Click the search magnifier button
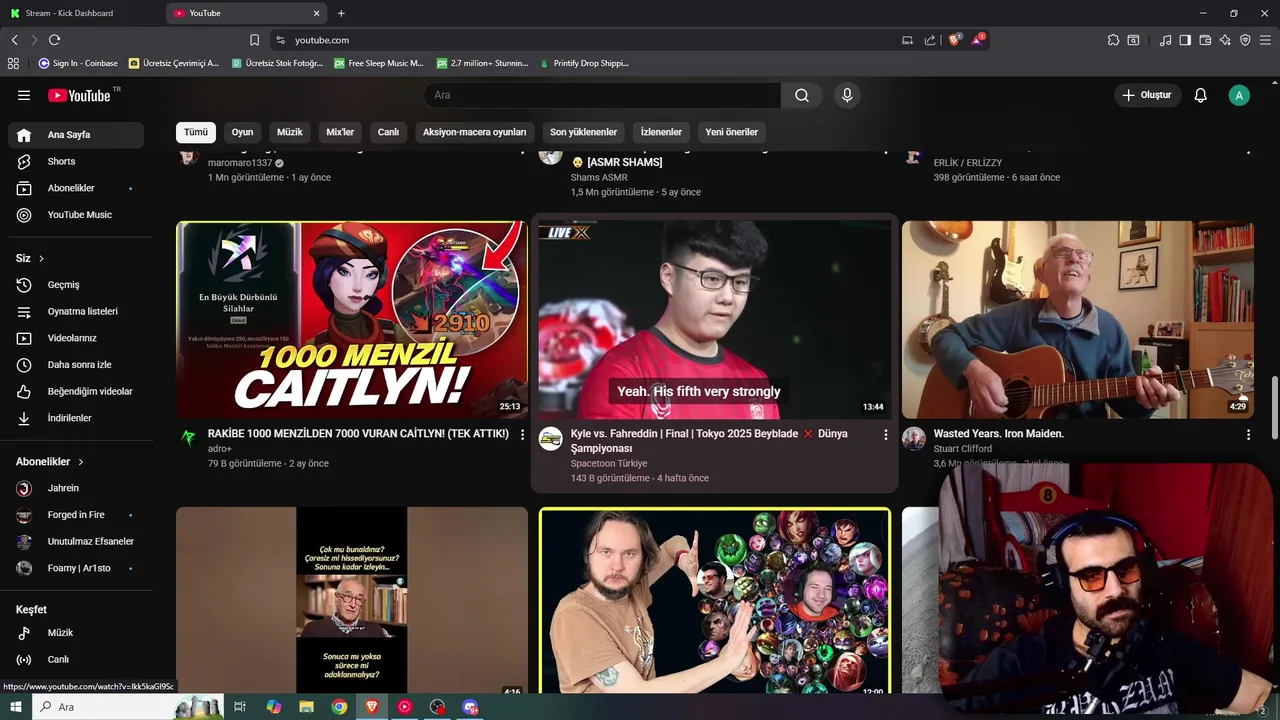This screenshot has width=1280, height=720. tap(802, 95)
